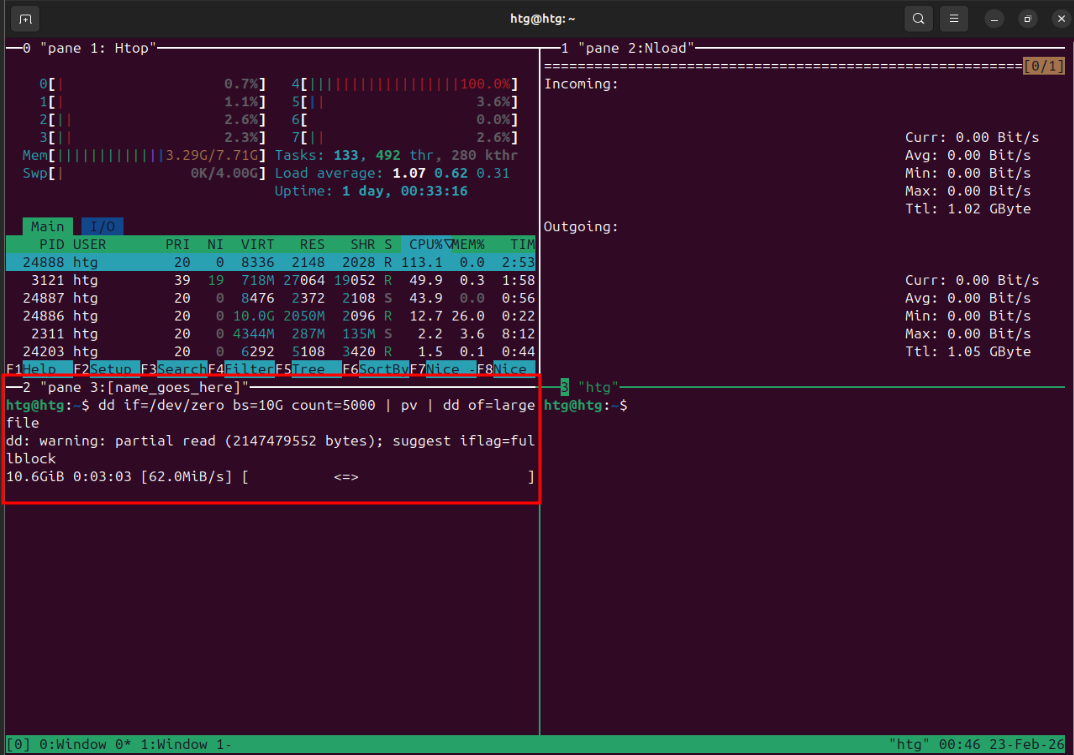Screen dimensions: 1074x755
Task: Click the Outgoing label in nload
Action: [581, 227]
